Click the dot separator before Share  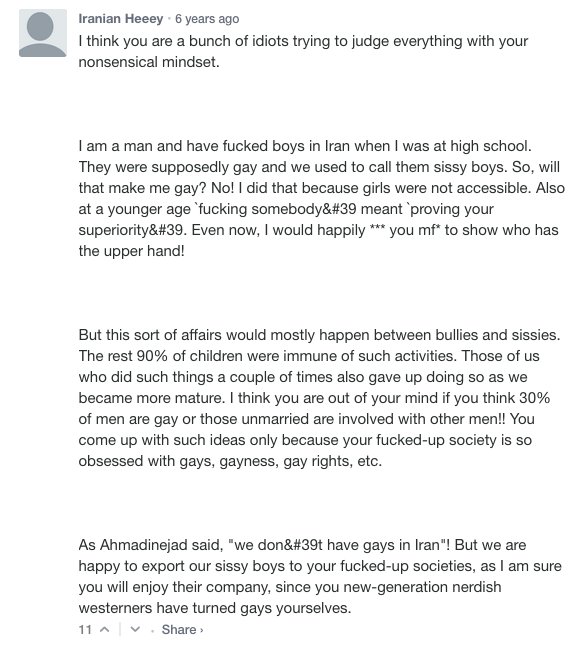tap(152, 631)
